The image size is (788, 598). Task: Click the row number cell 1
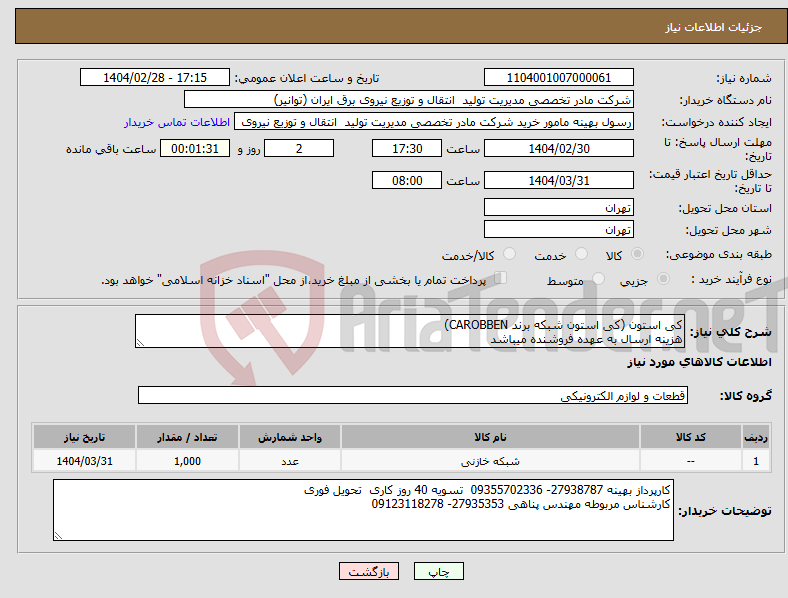[x=756, y=461]
